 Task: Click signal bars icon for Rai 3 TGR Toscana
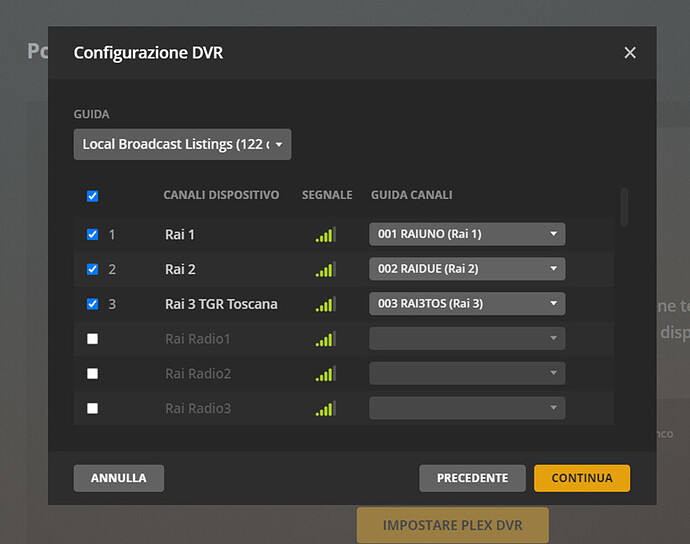[326, 304]
